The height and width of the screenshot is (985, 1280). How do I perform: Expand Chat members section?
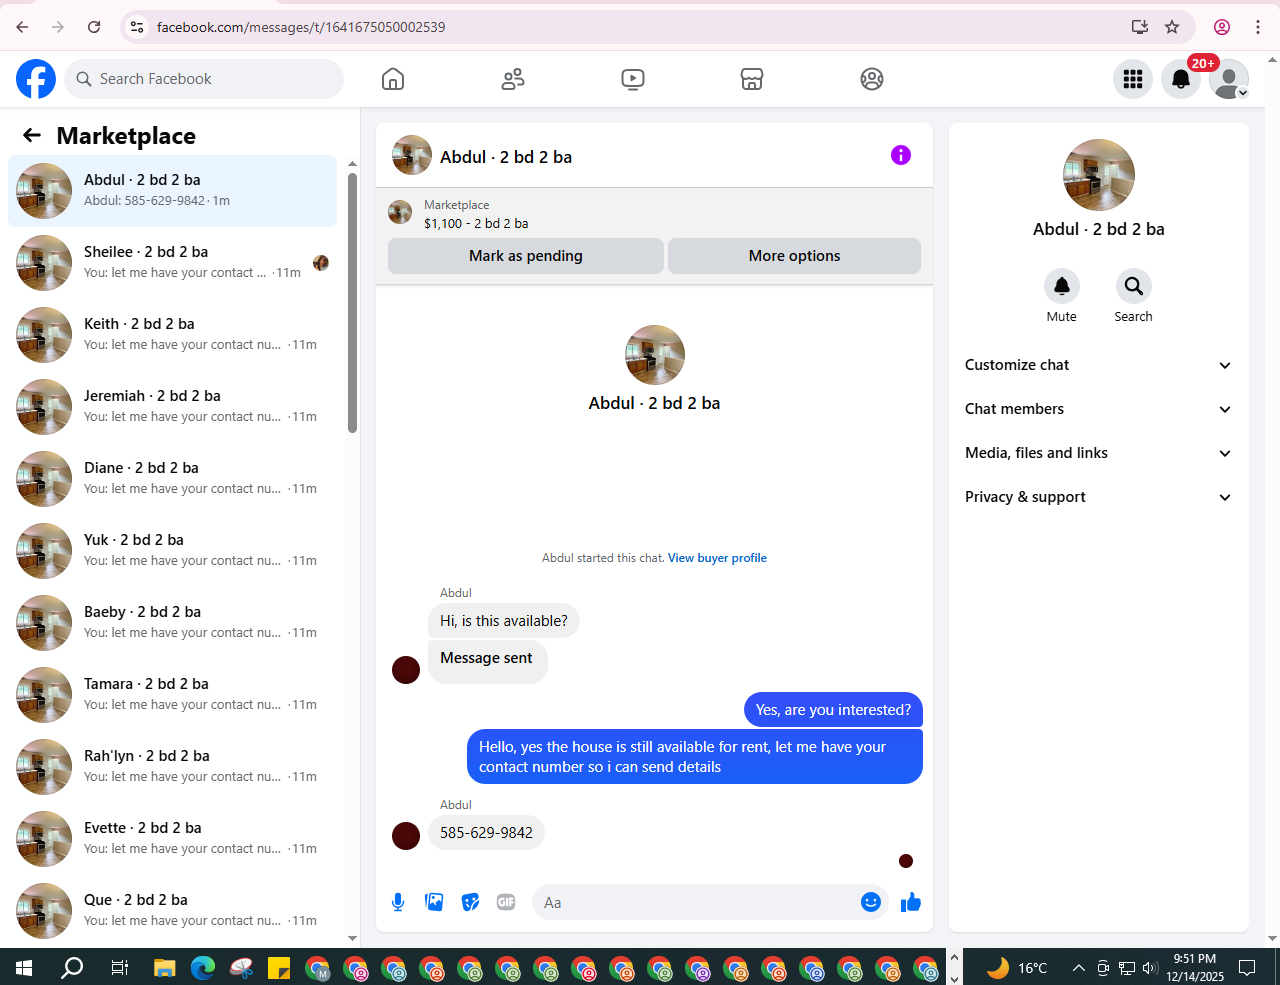point(1099,409)
